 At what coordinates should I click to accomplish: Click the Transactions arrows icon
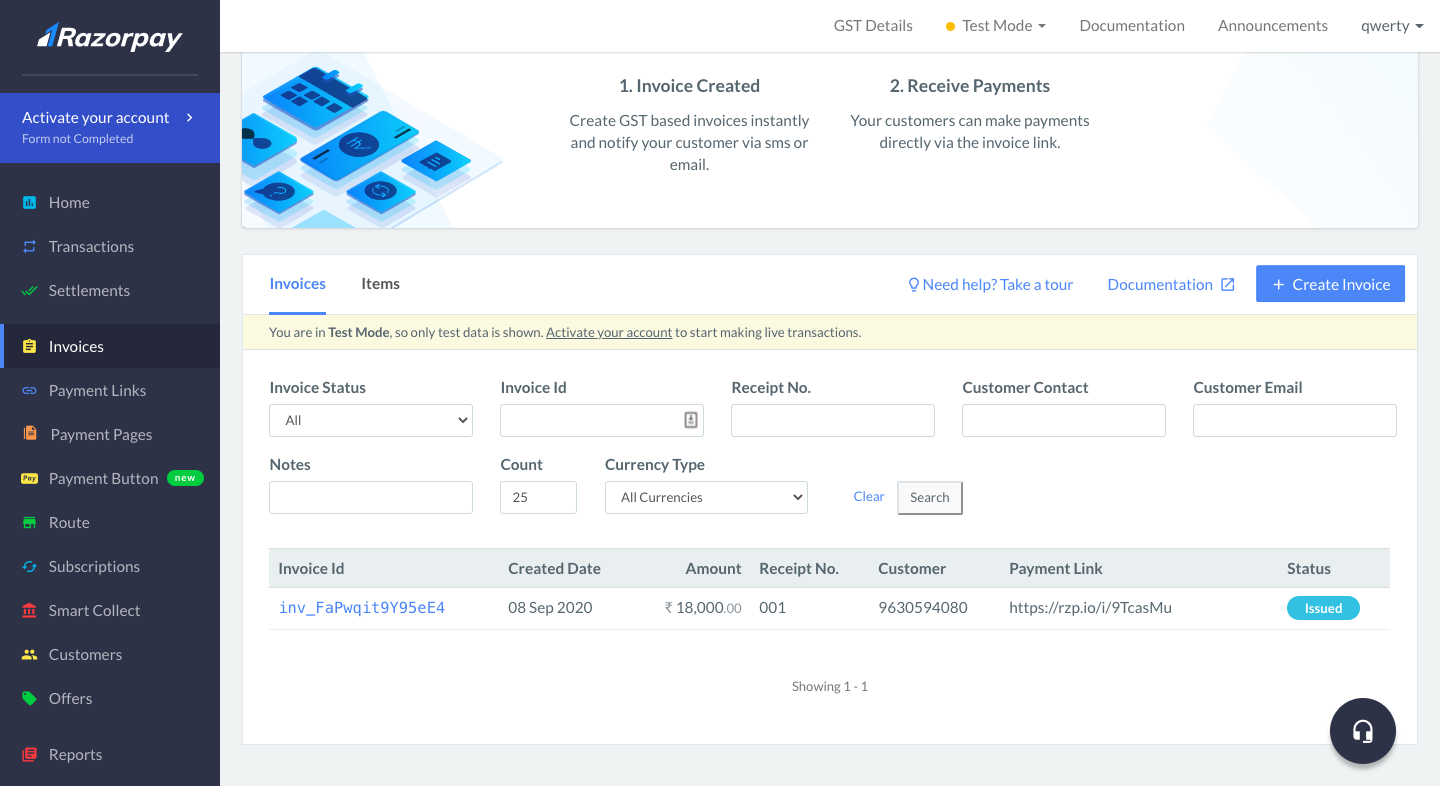click(30, 246)
